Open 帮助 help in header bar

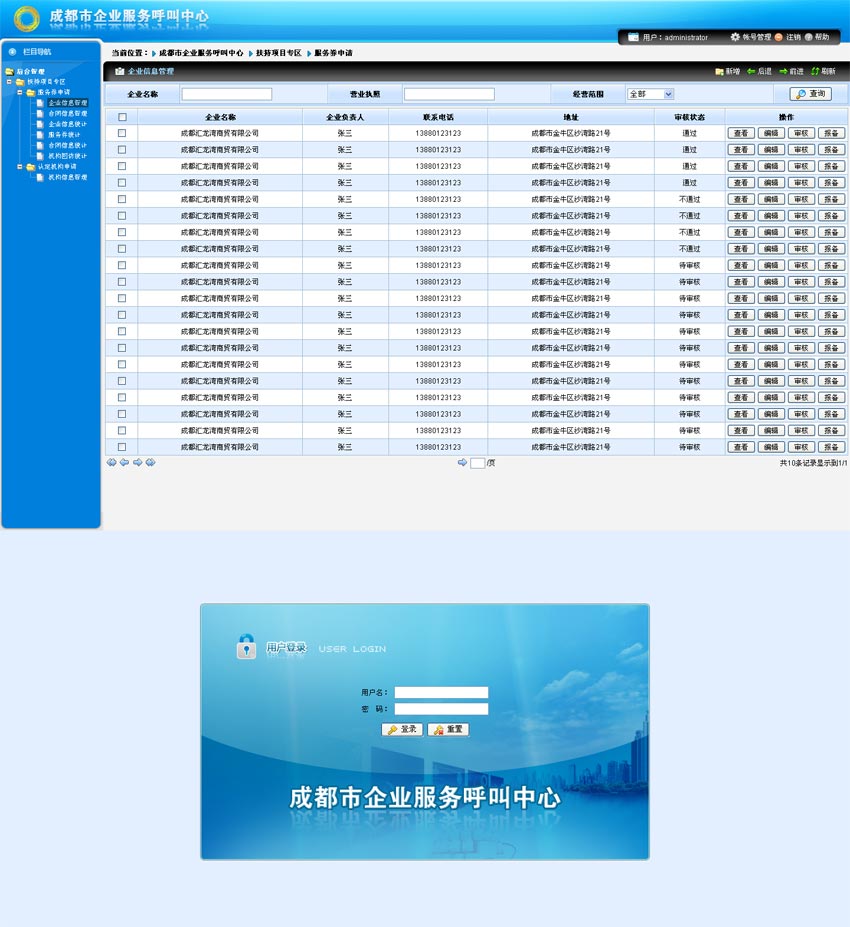(808, 37)
